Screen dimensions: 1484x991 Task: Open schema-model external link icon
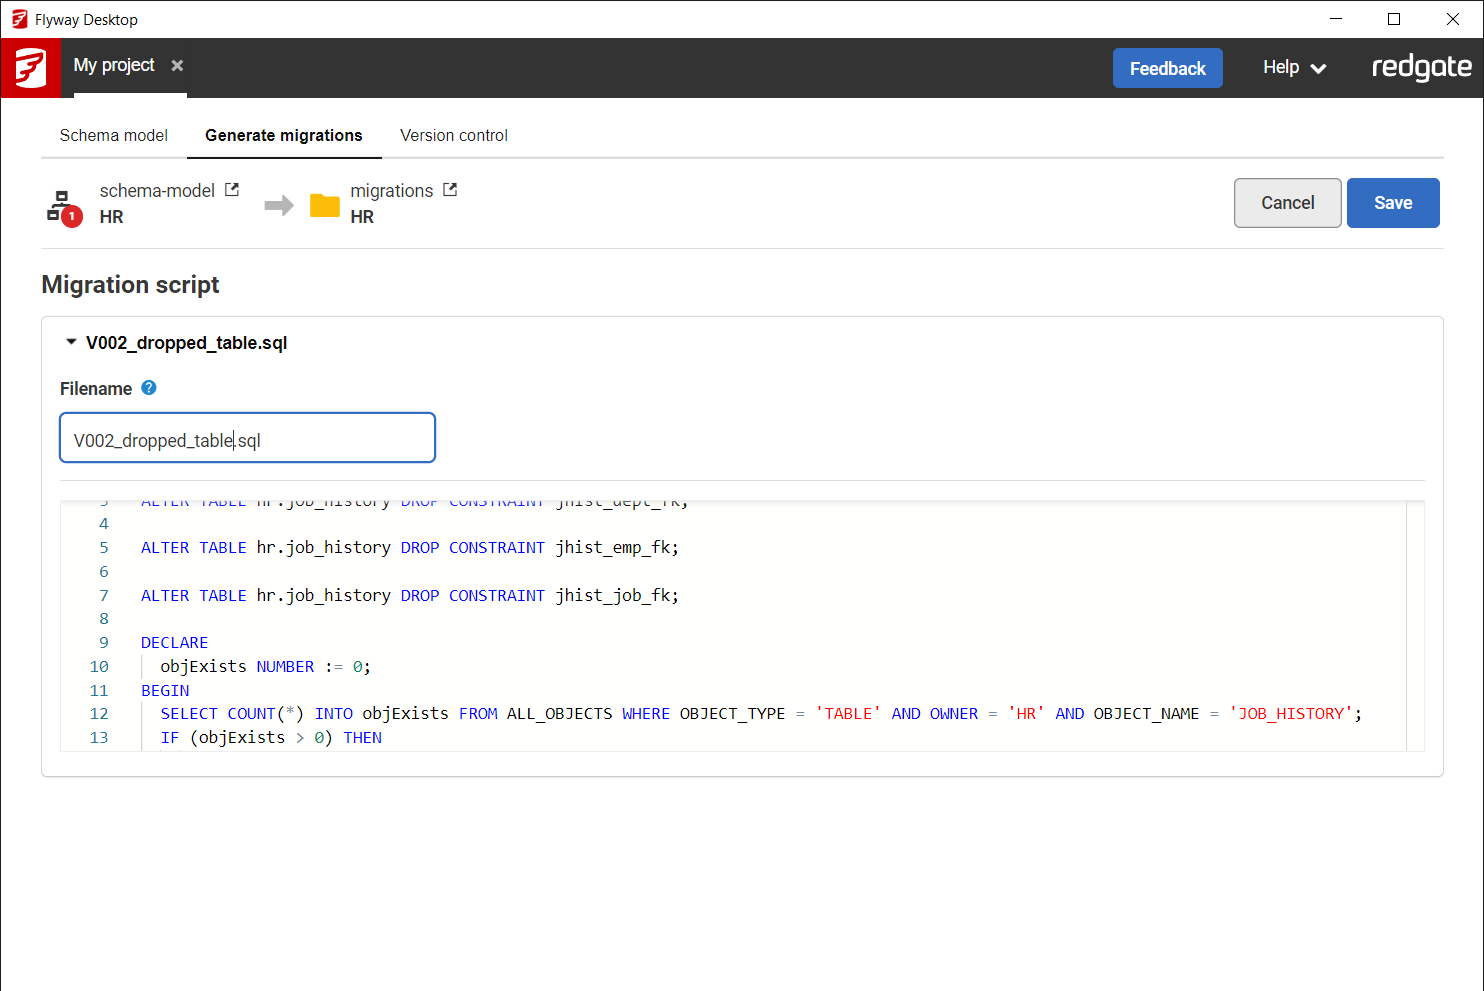click(x=232, y=190)
